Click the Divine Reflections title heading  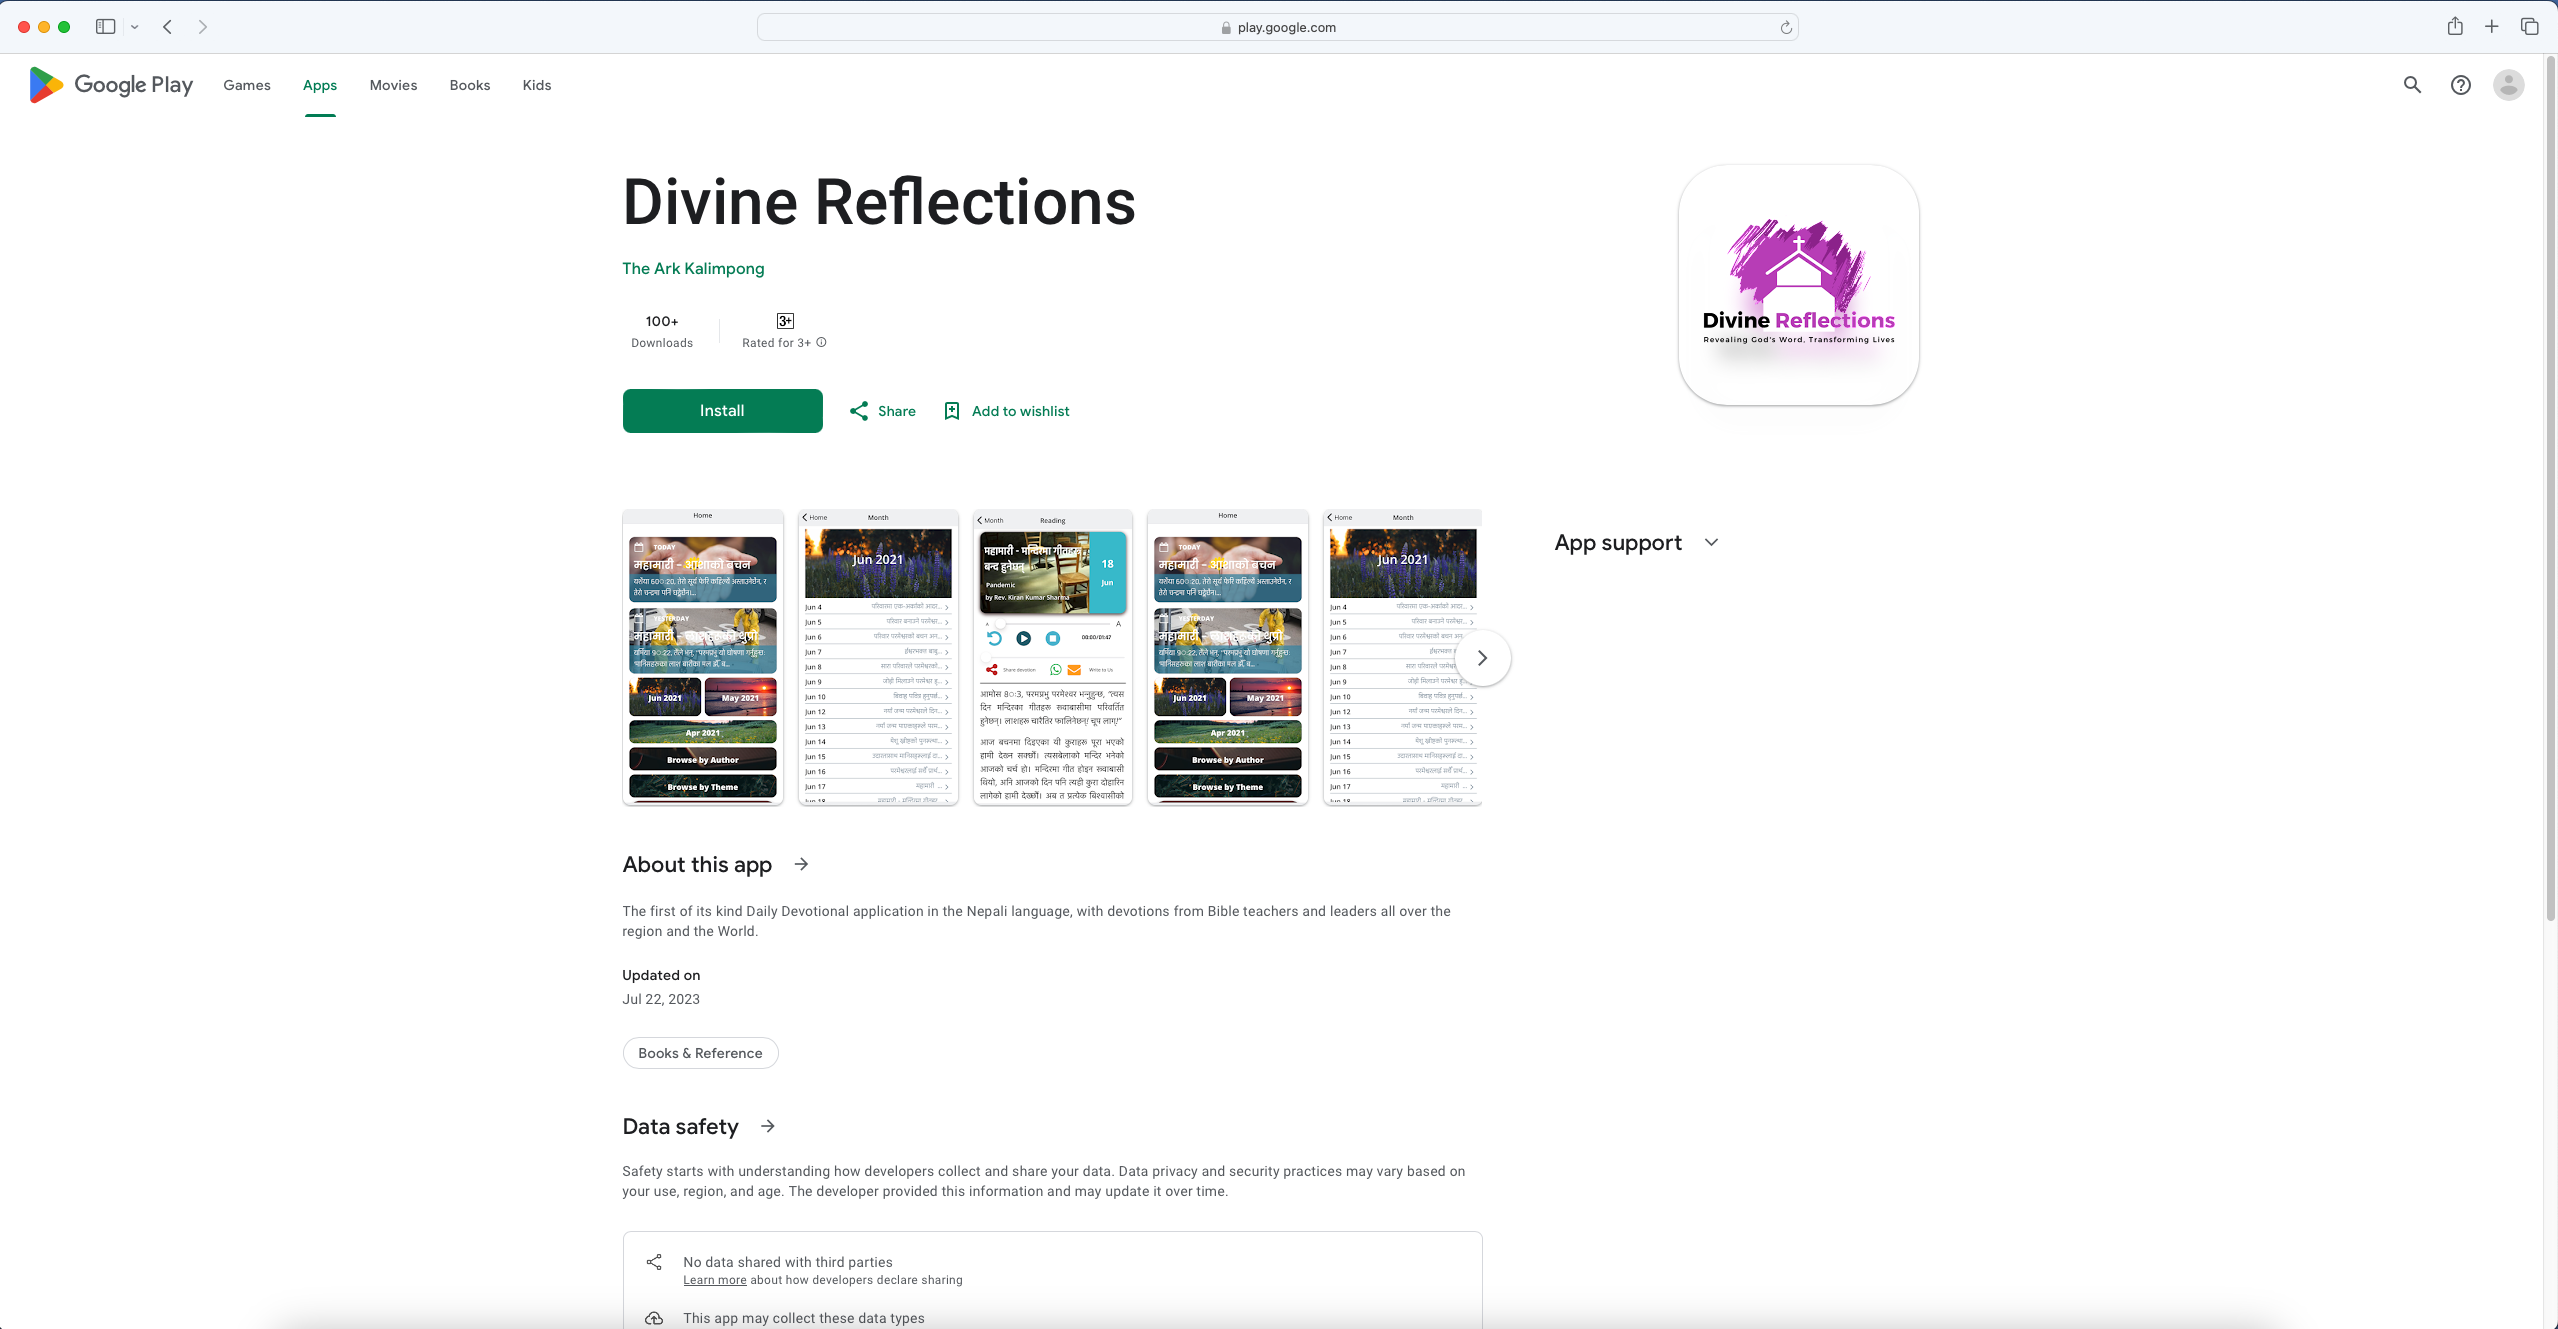879,202
